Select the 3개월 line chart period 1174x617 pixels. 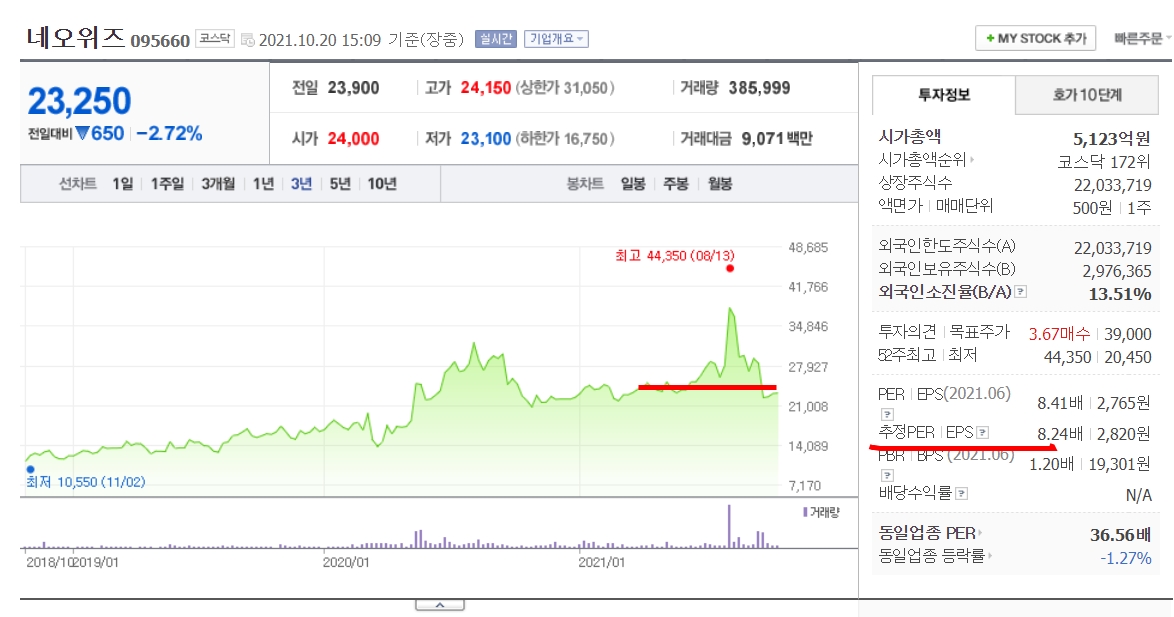coord(218,183)
